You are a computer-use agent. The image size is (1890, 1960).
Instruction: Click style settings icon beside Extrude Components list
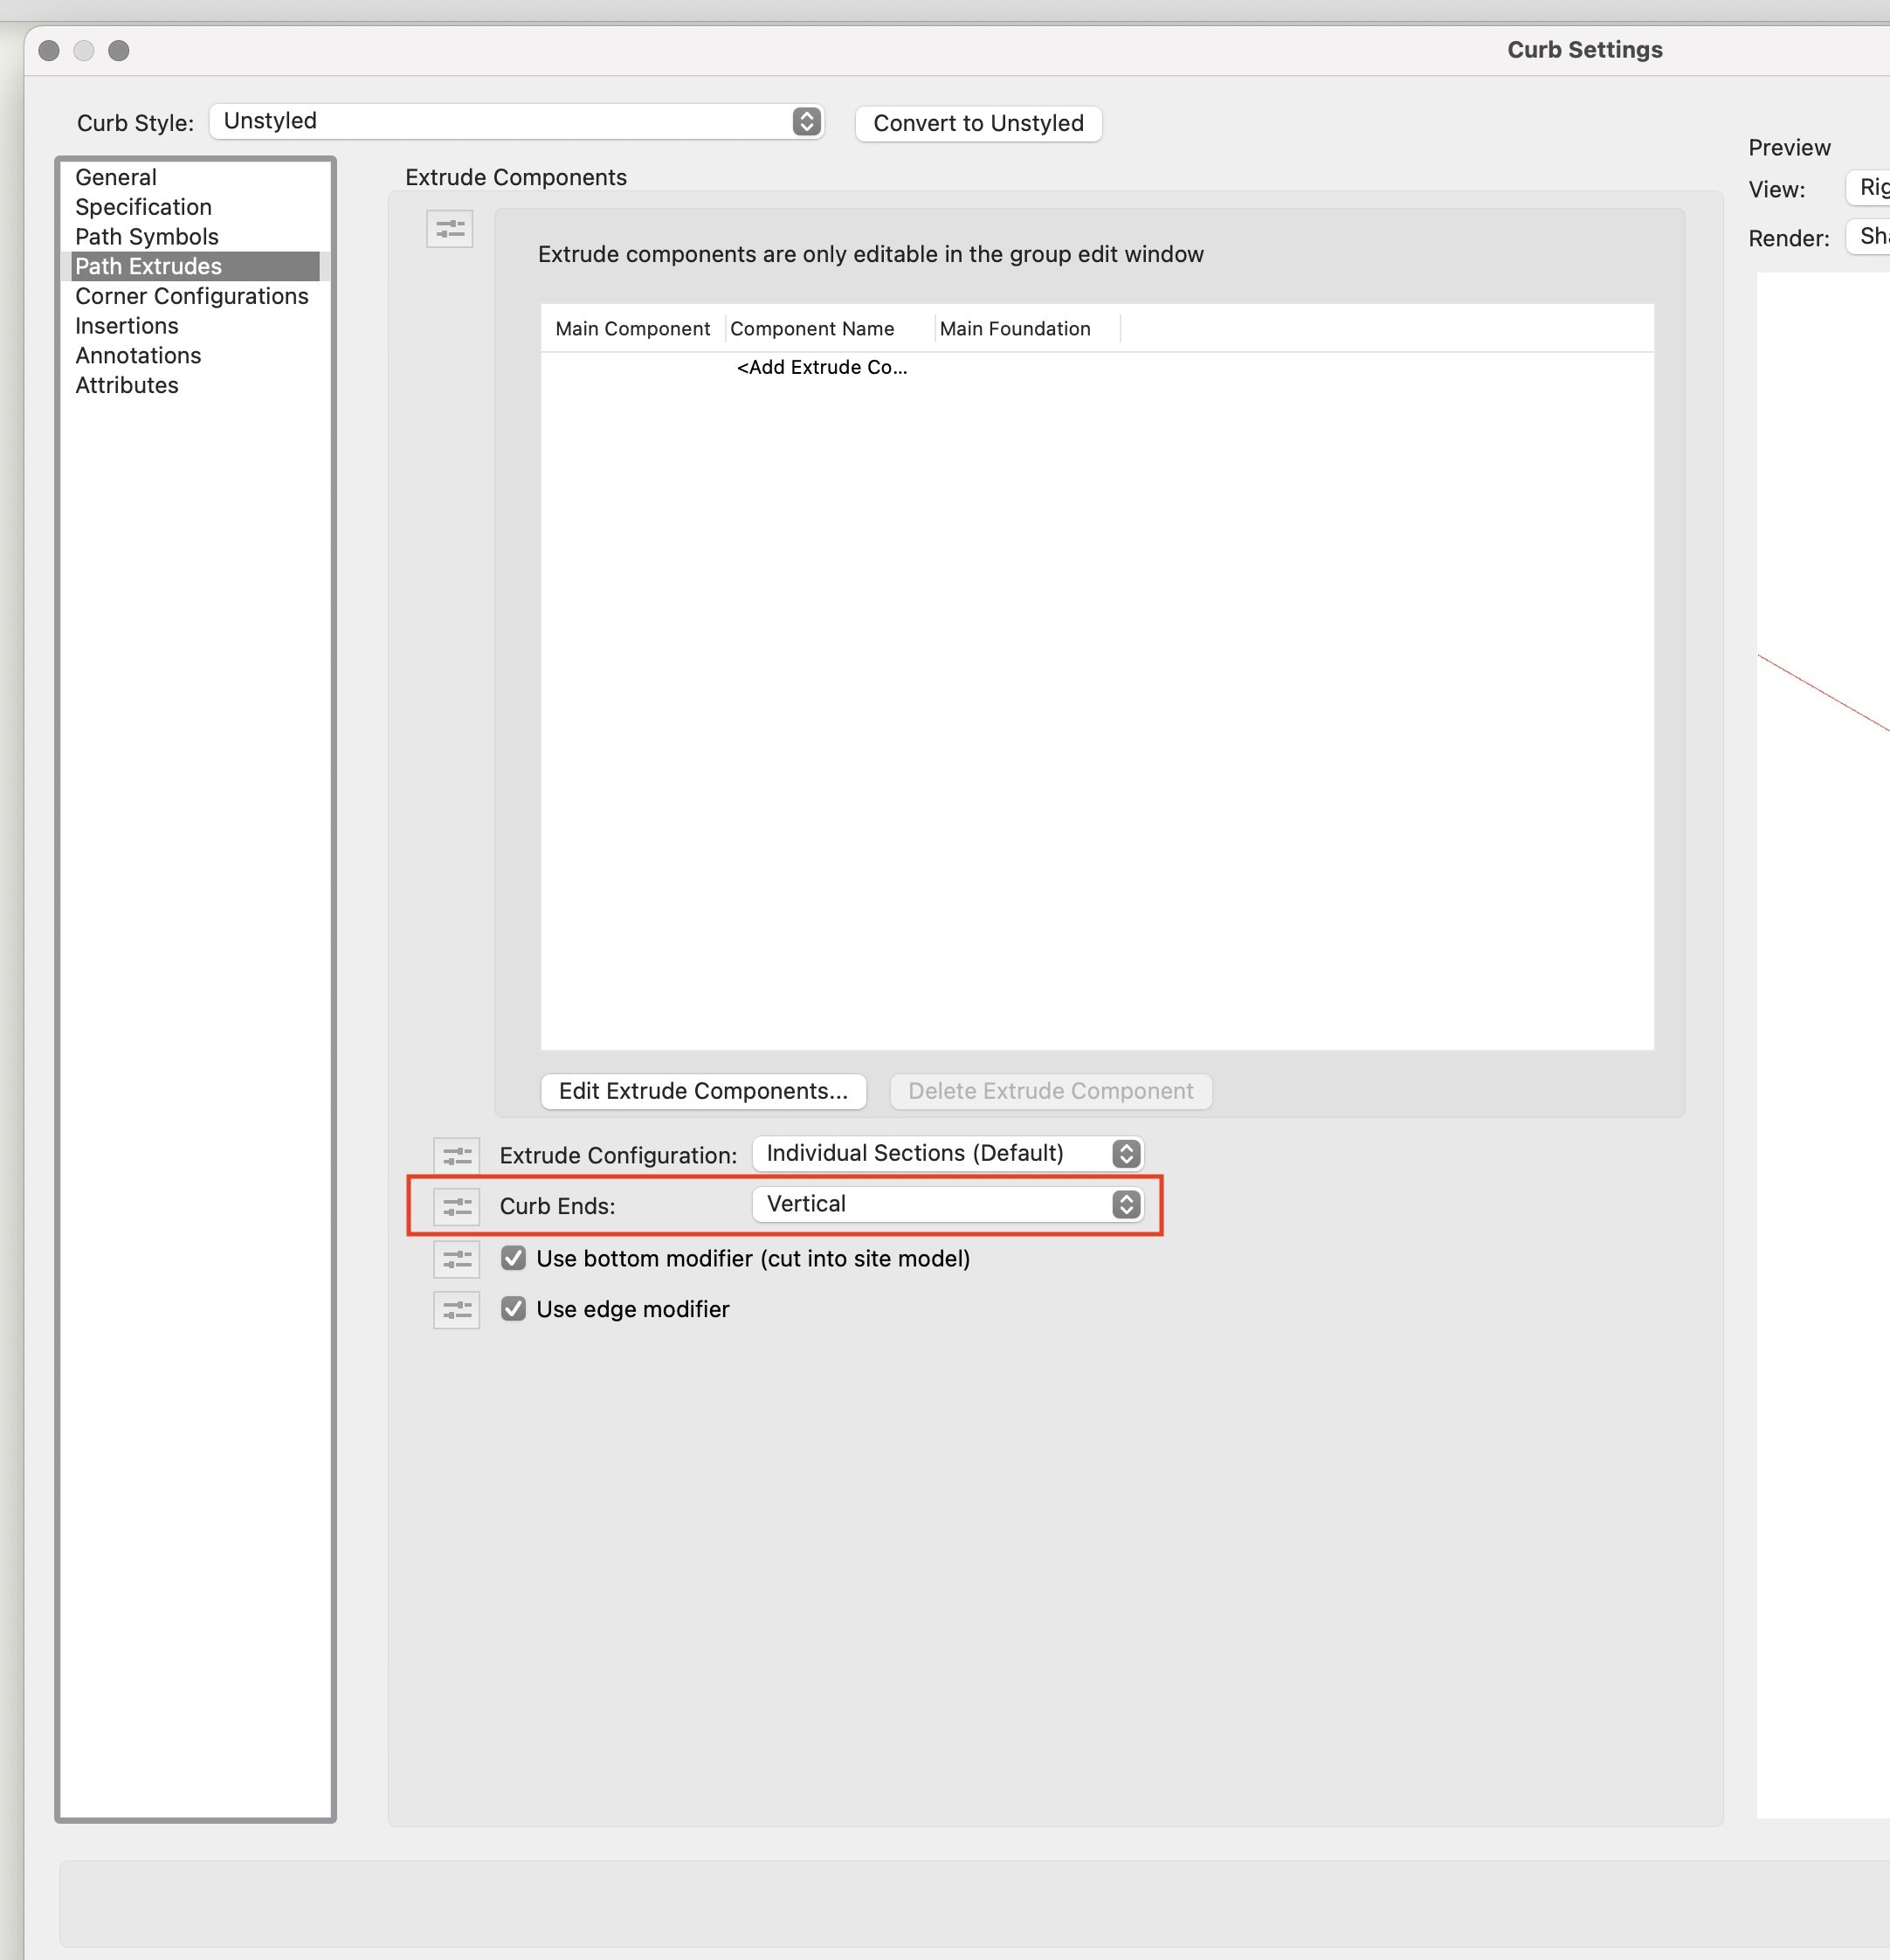[449, 229]
